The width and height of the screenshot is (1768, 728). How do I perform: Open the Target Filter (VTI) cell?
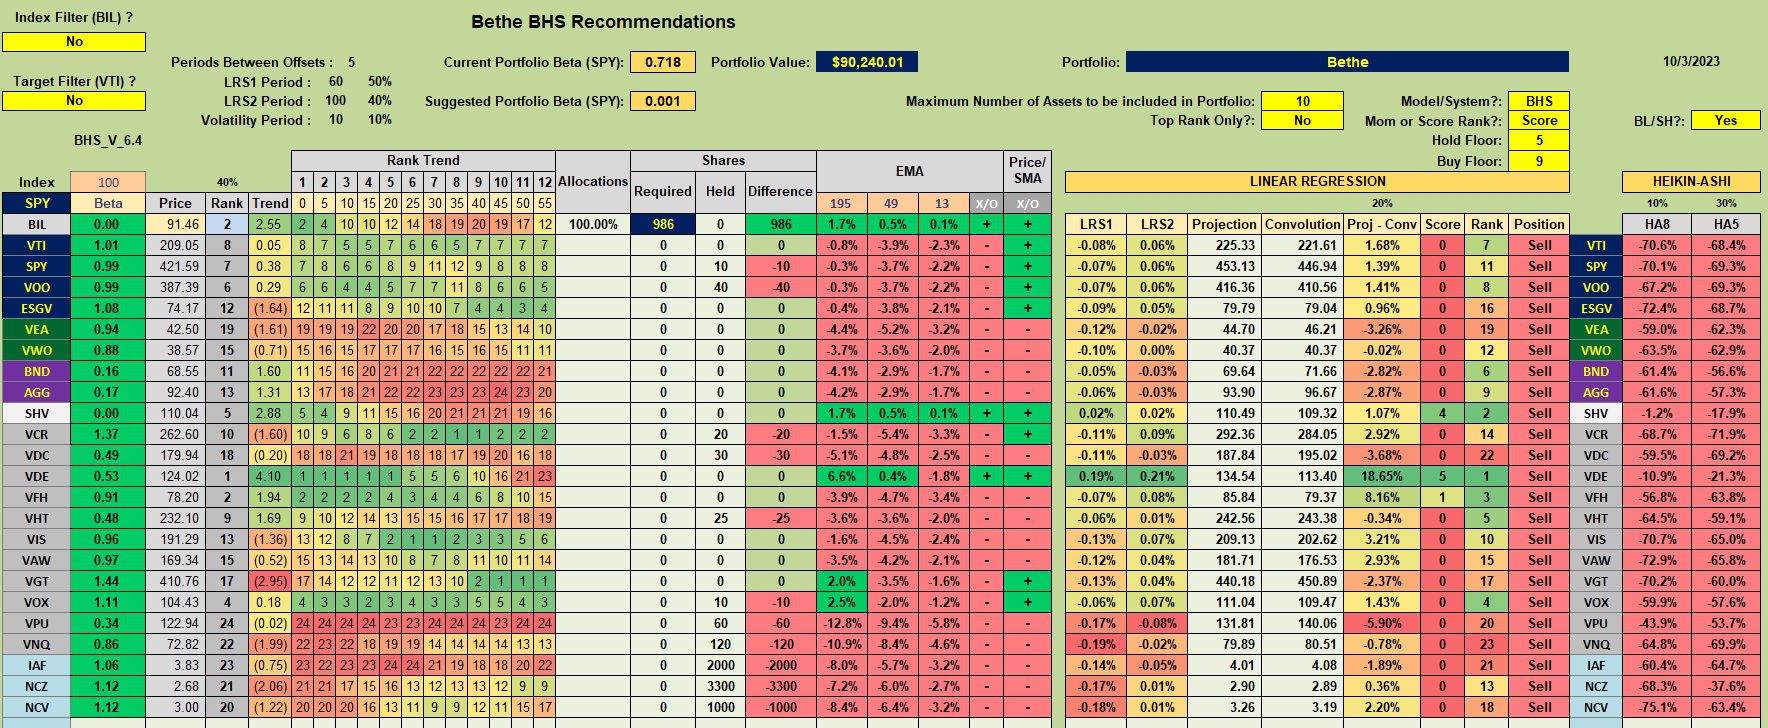74,101
